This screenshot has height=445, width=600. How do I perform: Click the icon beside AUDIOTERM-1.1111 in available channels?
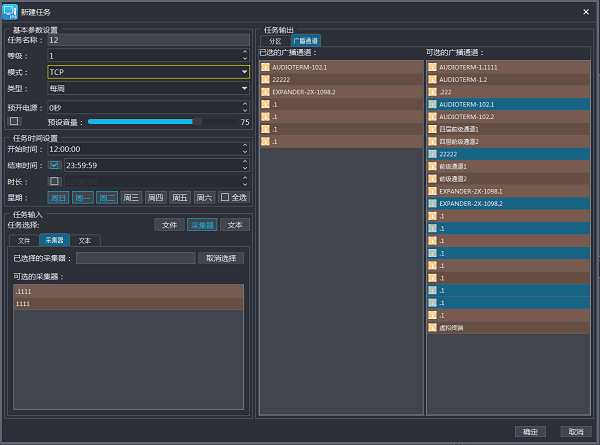[432, 67]
